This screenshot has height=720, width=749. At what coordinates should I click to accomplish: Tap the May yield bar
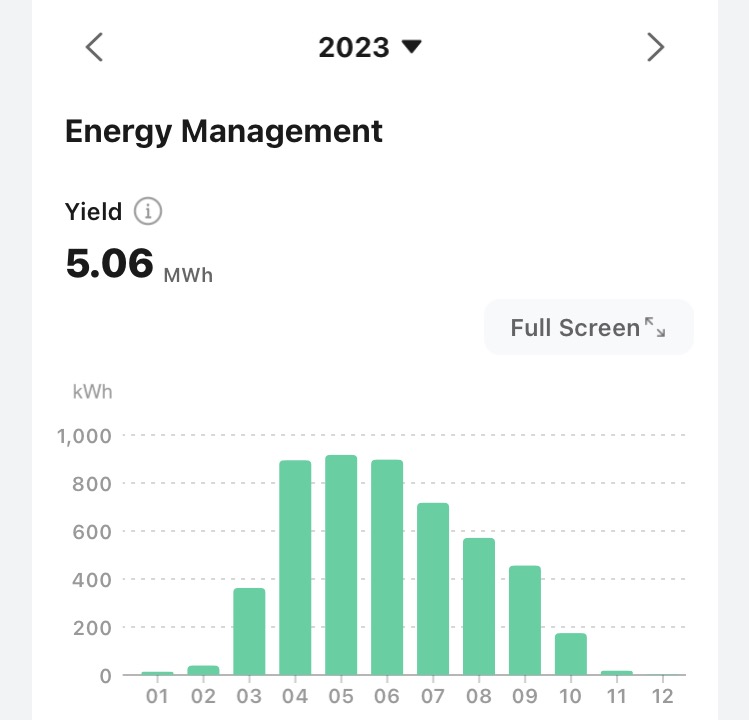(341, 565)
